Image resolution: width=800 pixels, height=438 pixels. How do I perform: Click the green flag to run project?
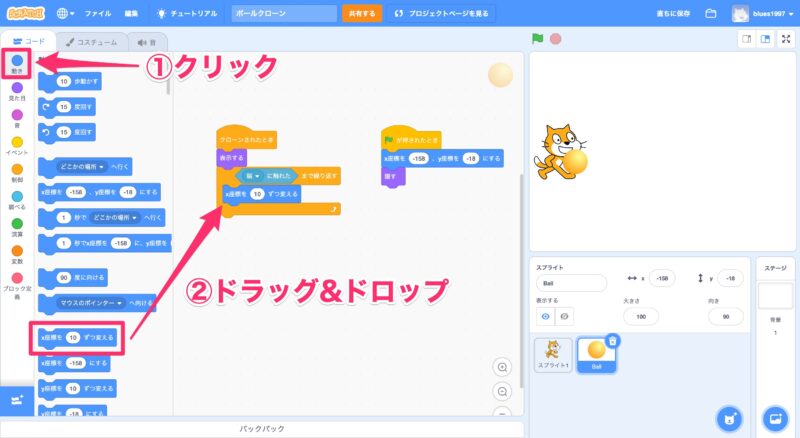pos(537,39)
